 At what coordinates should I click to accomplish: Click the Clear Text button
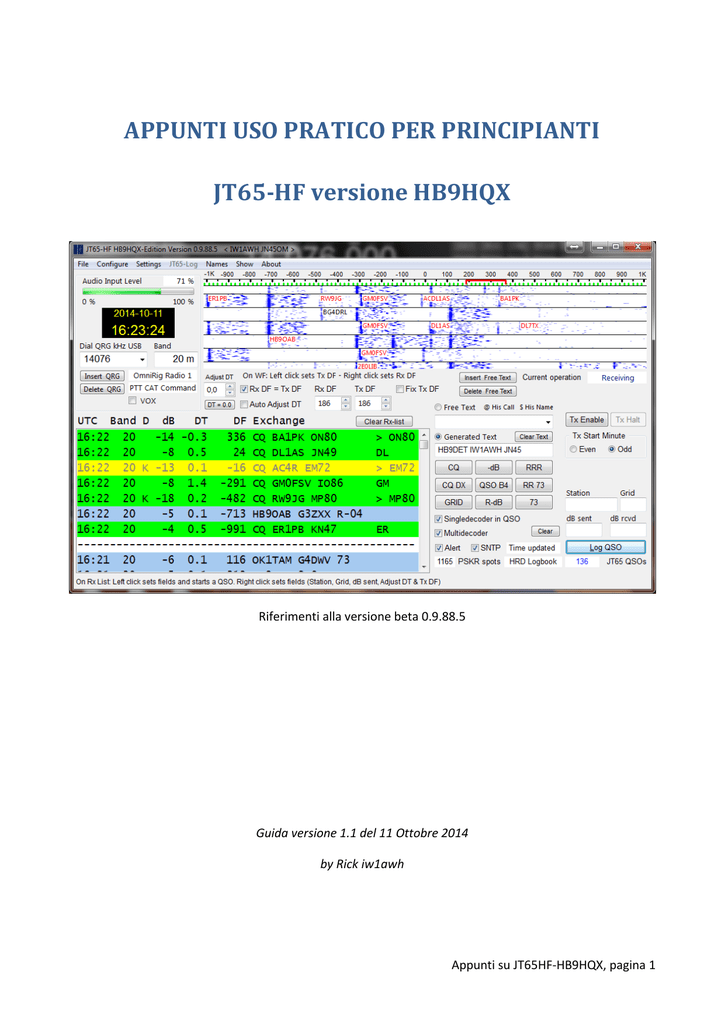(x=534, y=437)
